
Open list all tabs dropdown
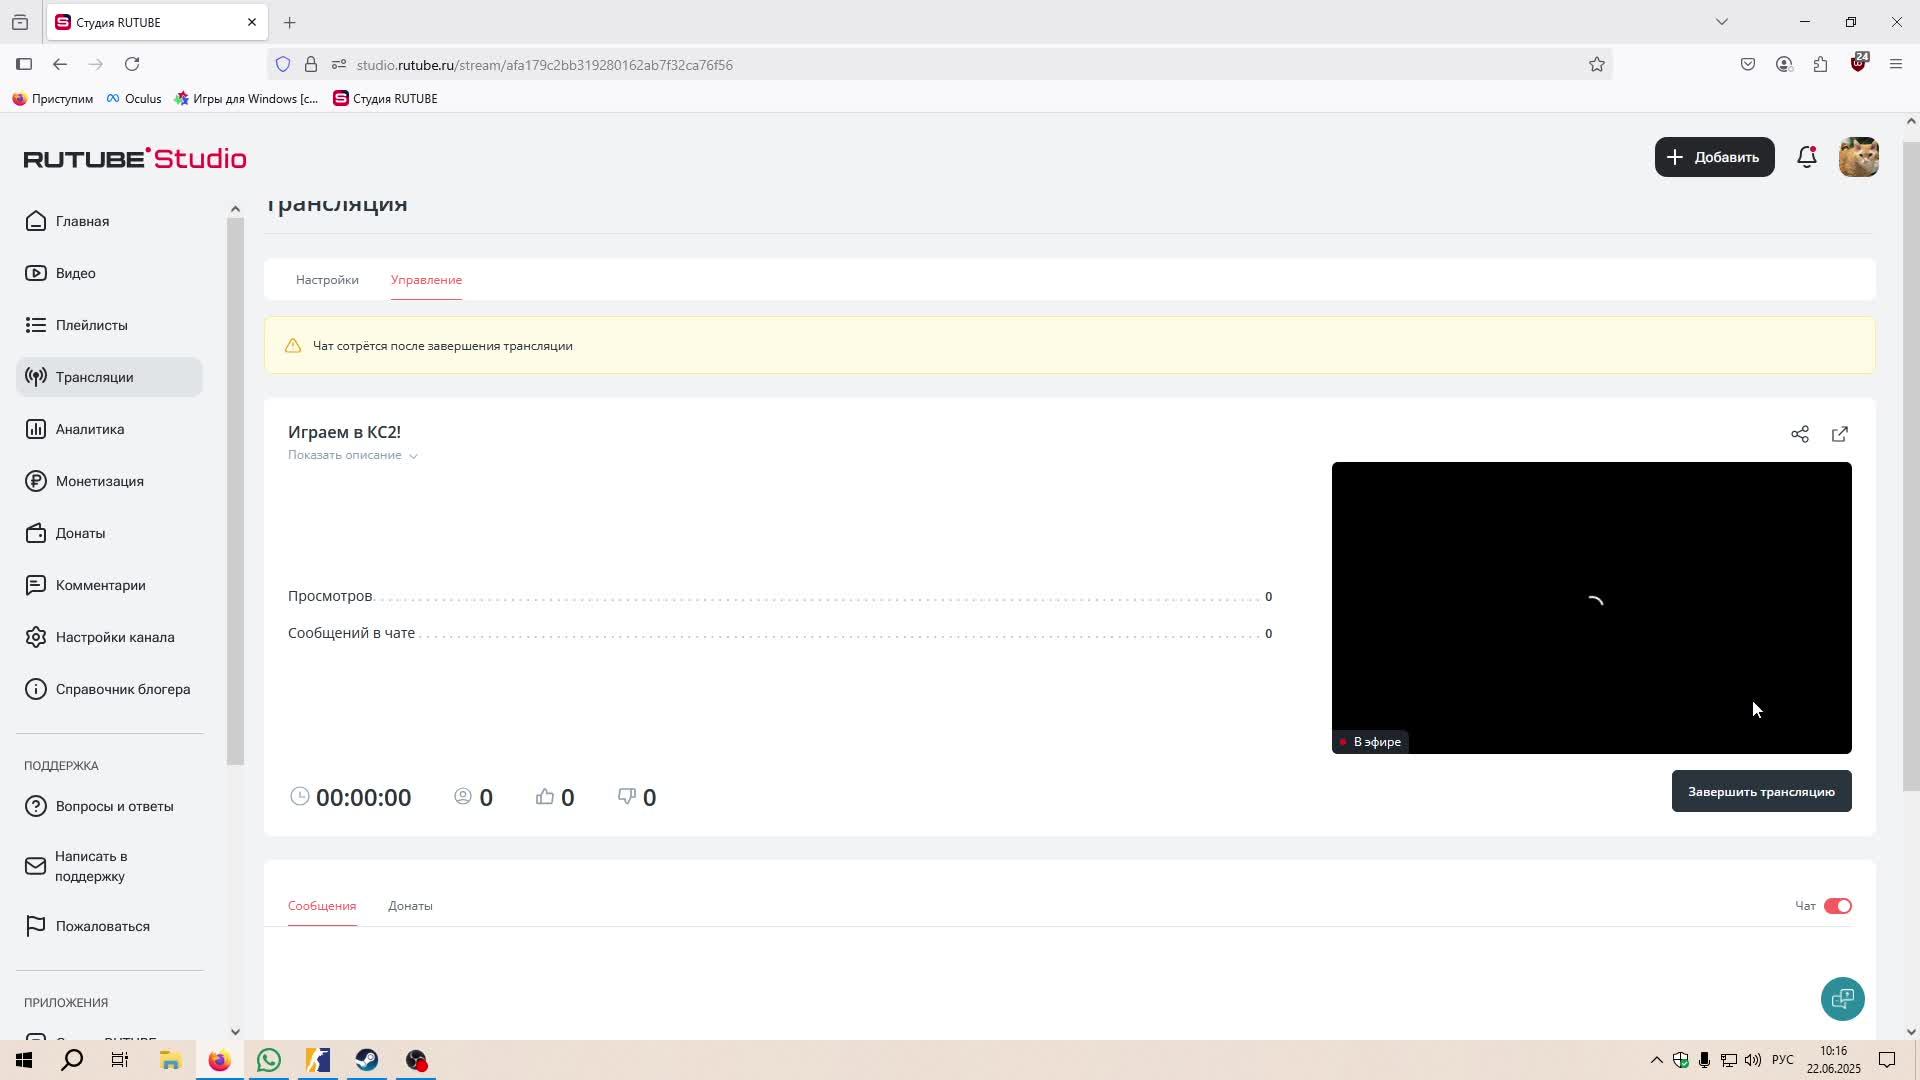click(1722, 22)
